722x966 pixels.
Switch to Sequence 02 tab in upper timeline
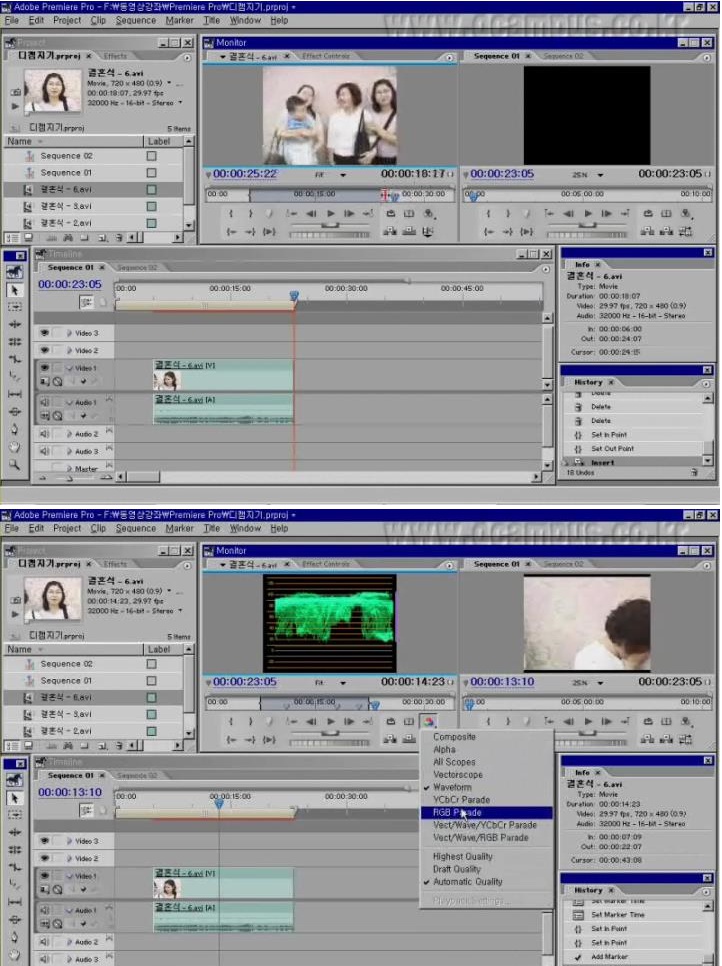(137, 268)
